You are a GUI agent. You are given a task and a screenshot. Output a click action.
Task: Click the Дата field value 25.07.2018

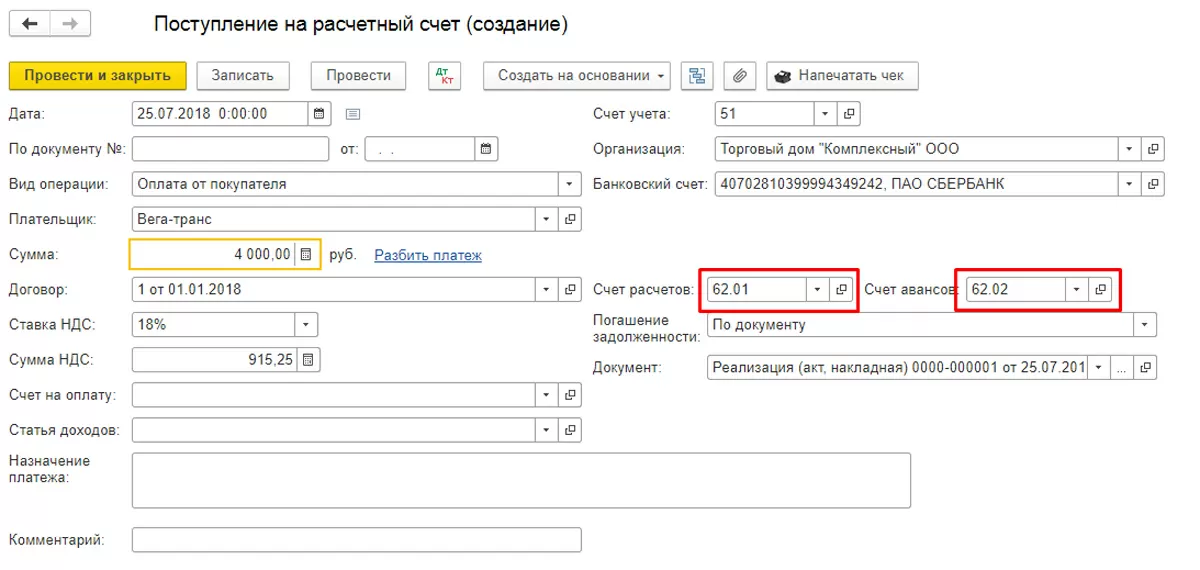pos(220,114)
